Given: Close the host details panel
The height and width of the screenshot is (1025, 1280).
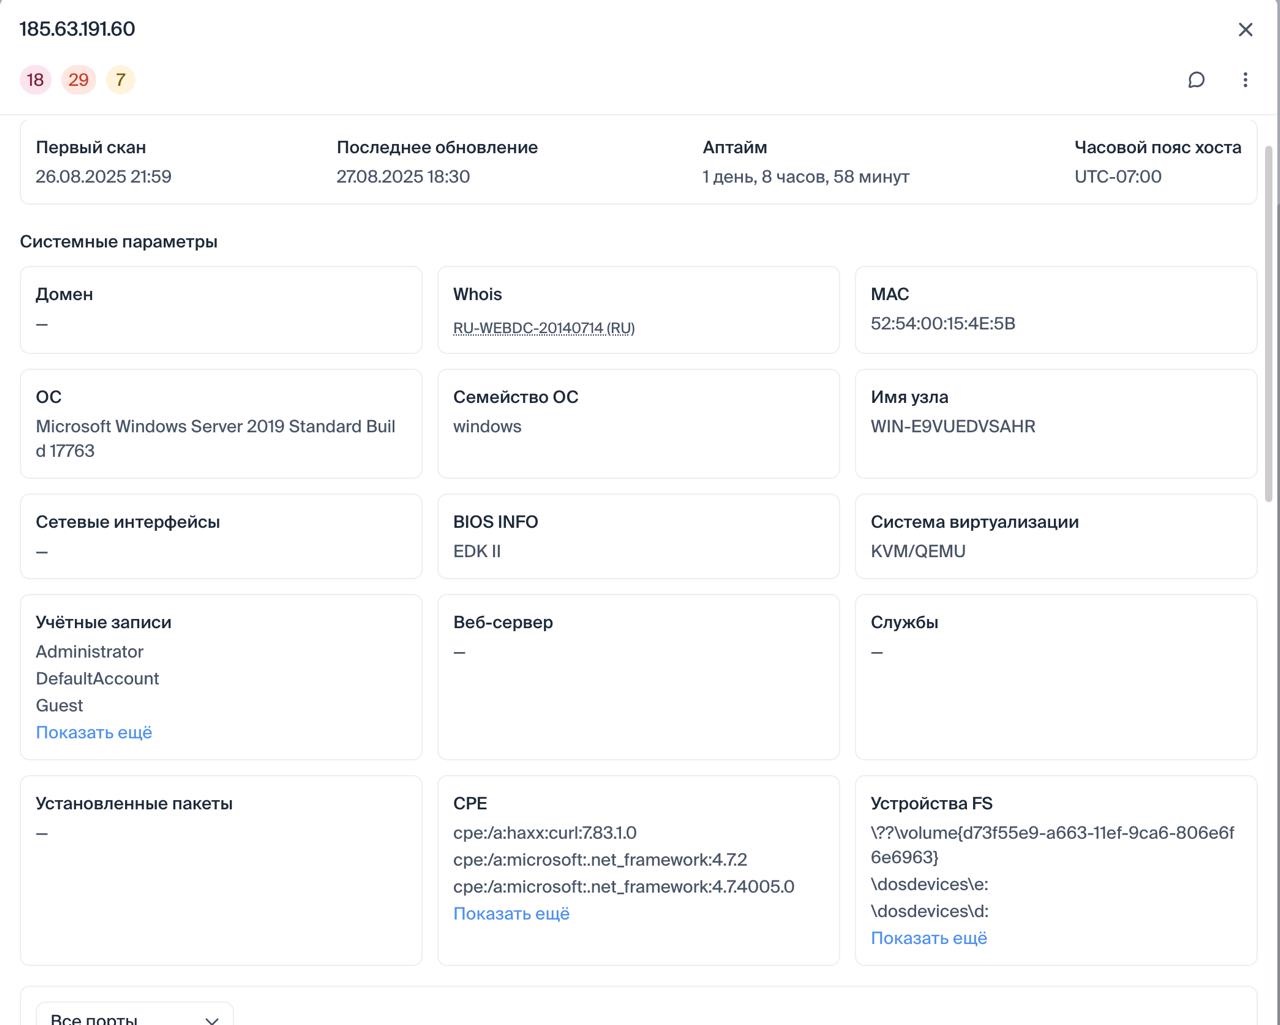Looking at the screenshot, I should (x=1245, y=30).
